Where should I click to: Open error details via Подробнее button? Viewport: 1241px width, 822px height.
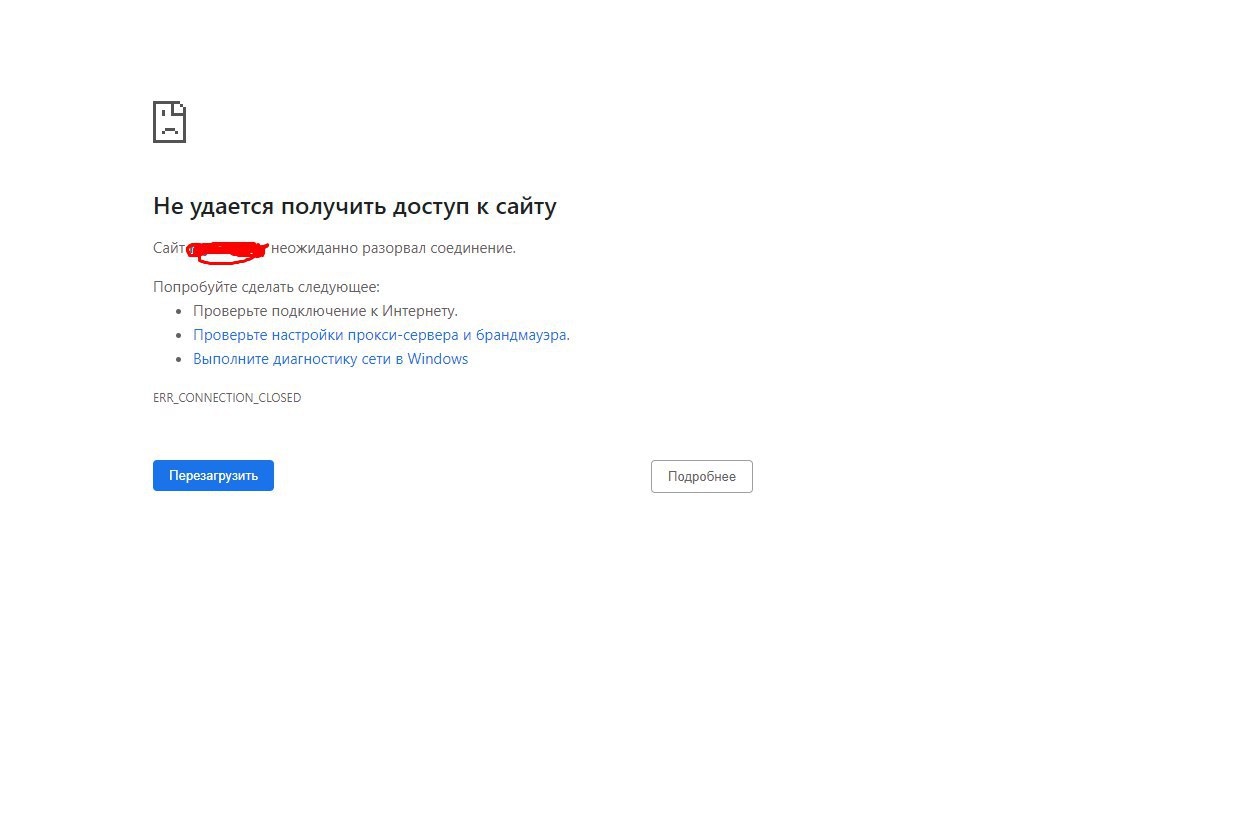(702, 477)
